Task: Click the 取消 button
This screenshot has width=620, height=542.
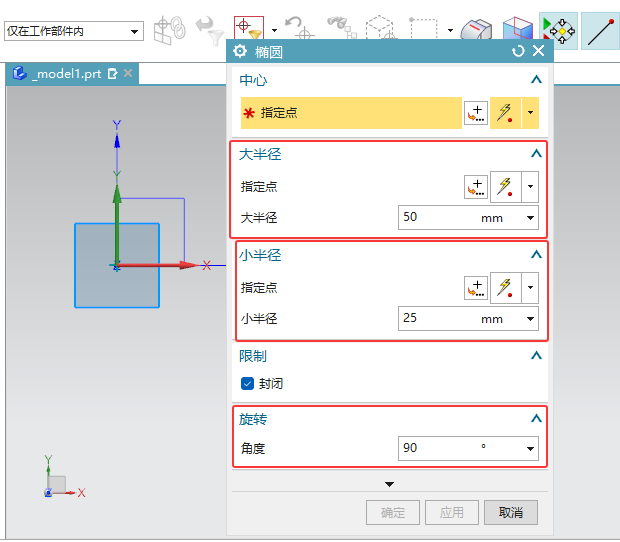Action: tap(511, 513)
